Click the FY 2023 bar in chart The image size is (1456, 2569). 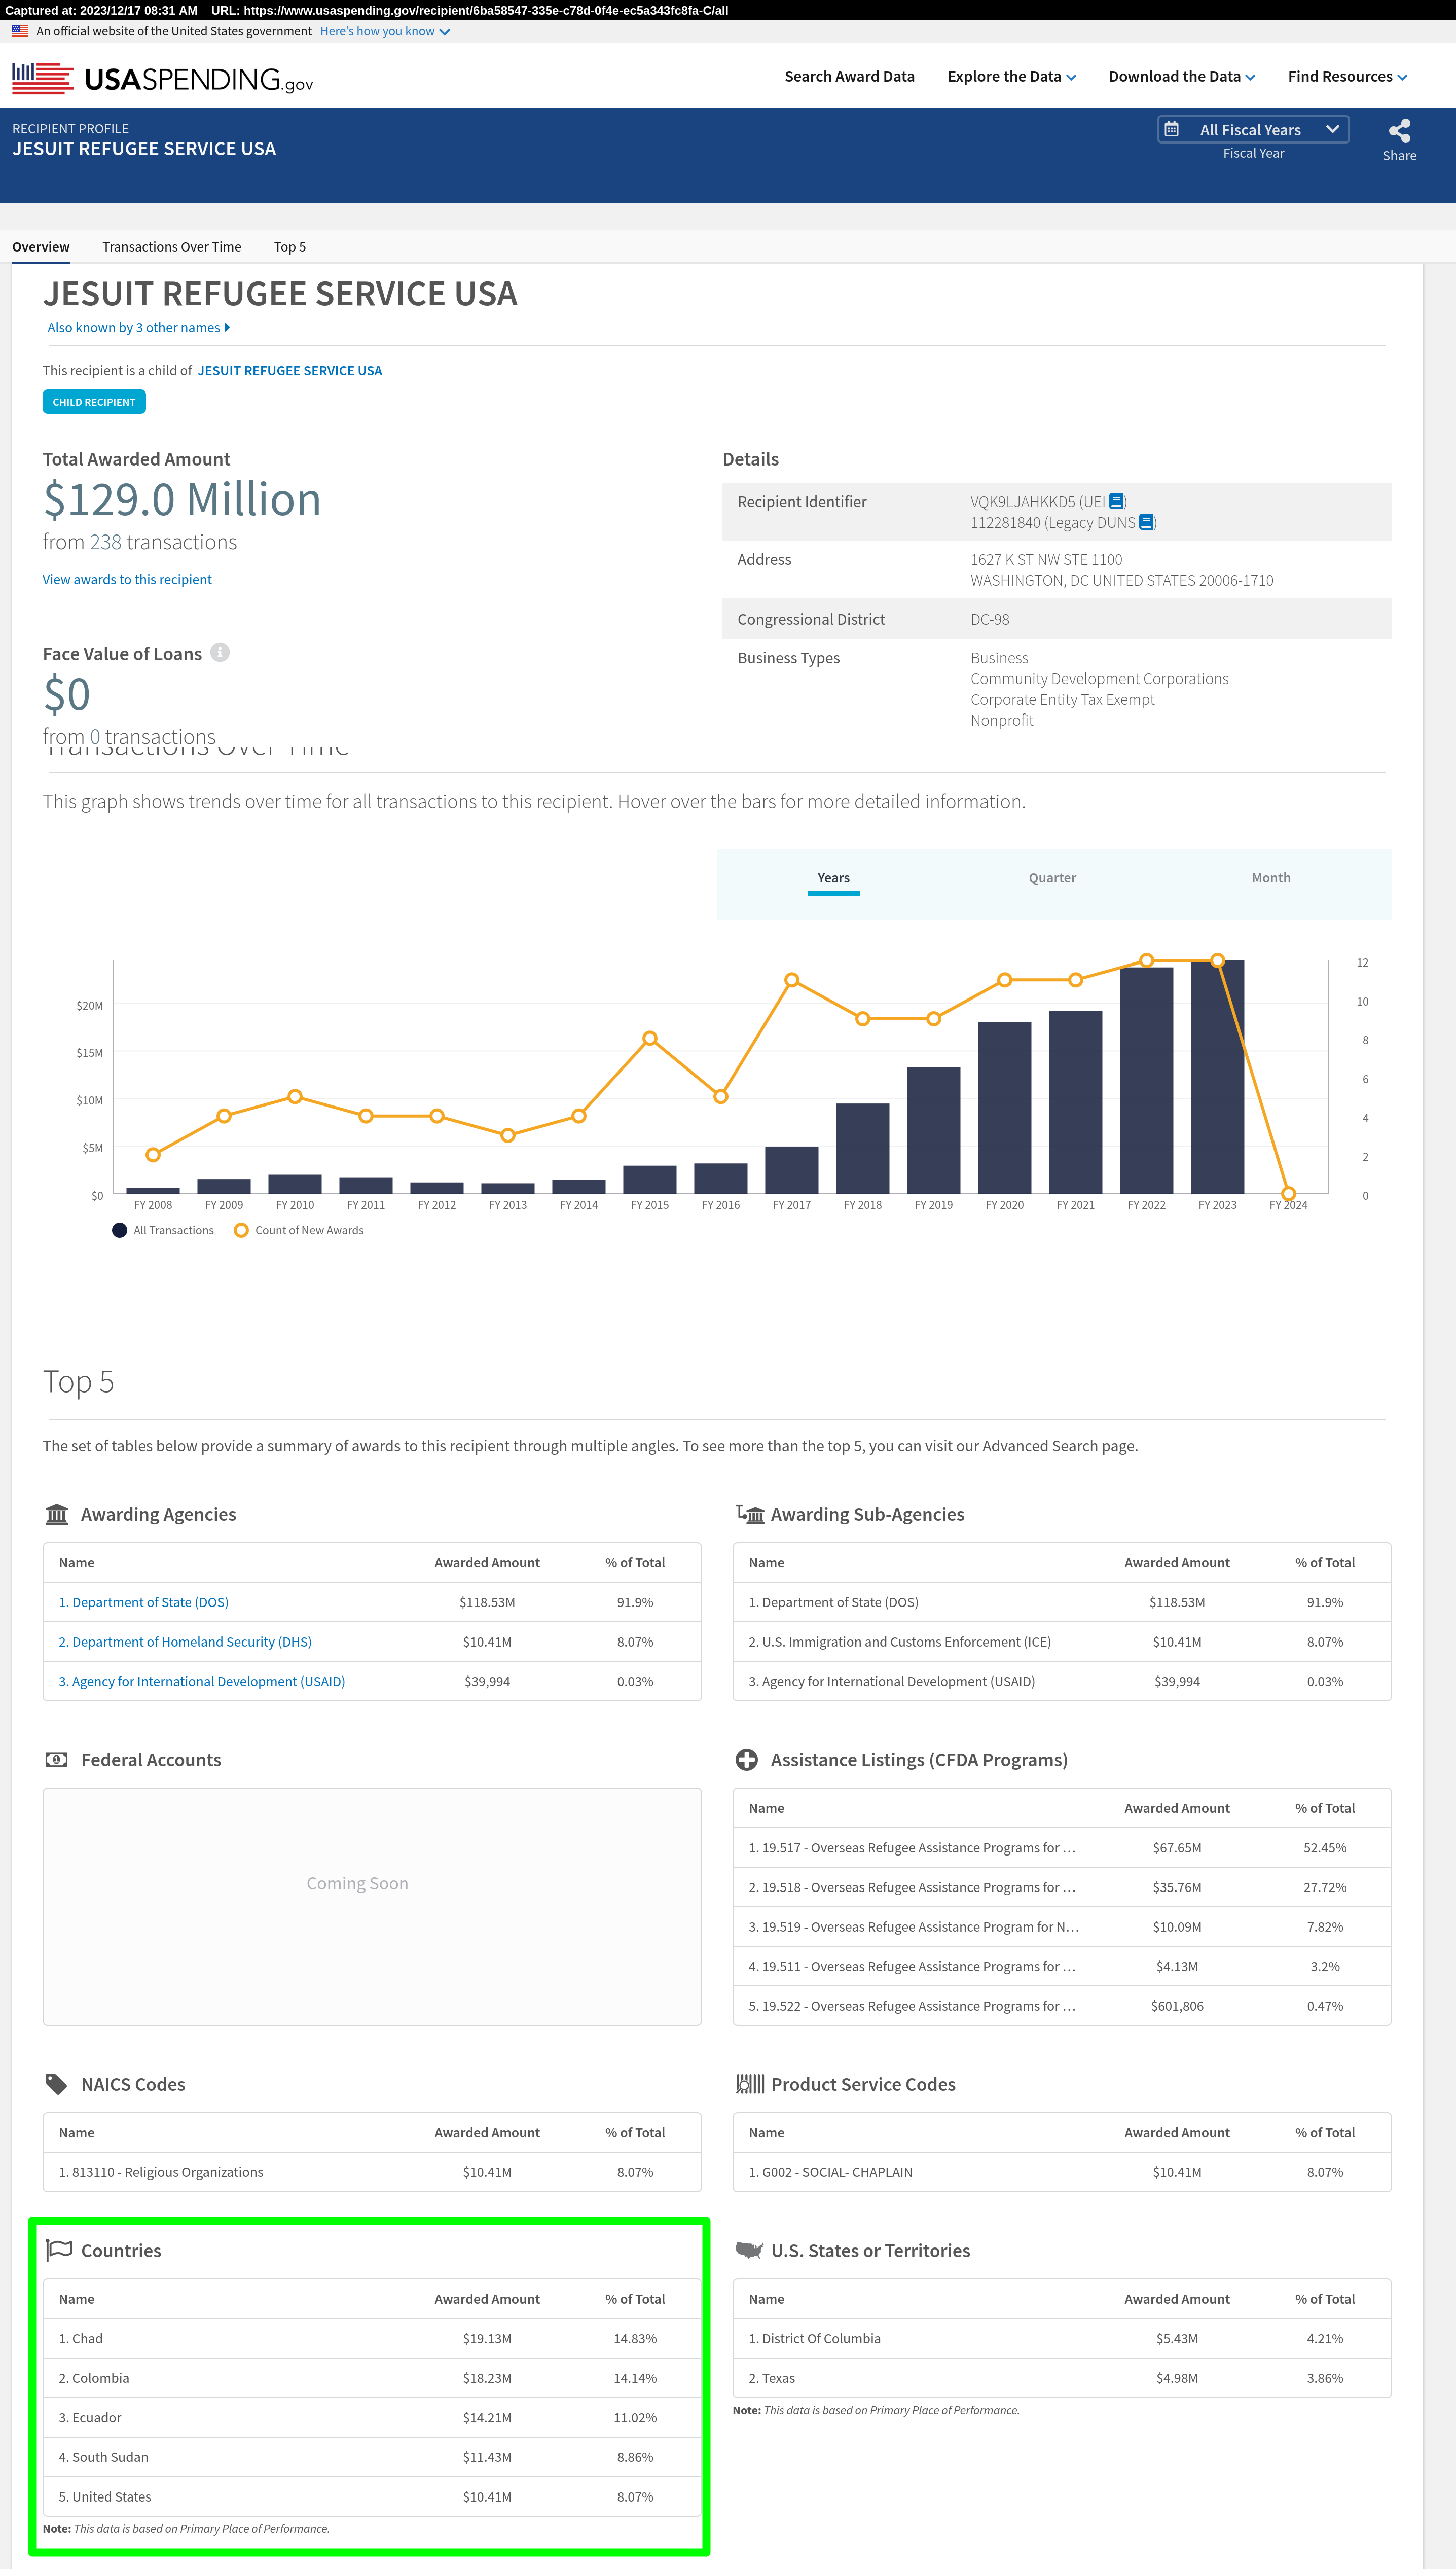pos(1217,1077)
